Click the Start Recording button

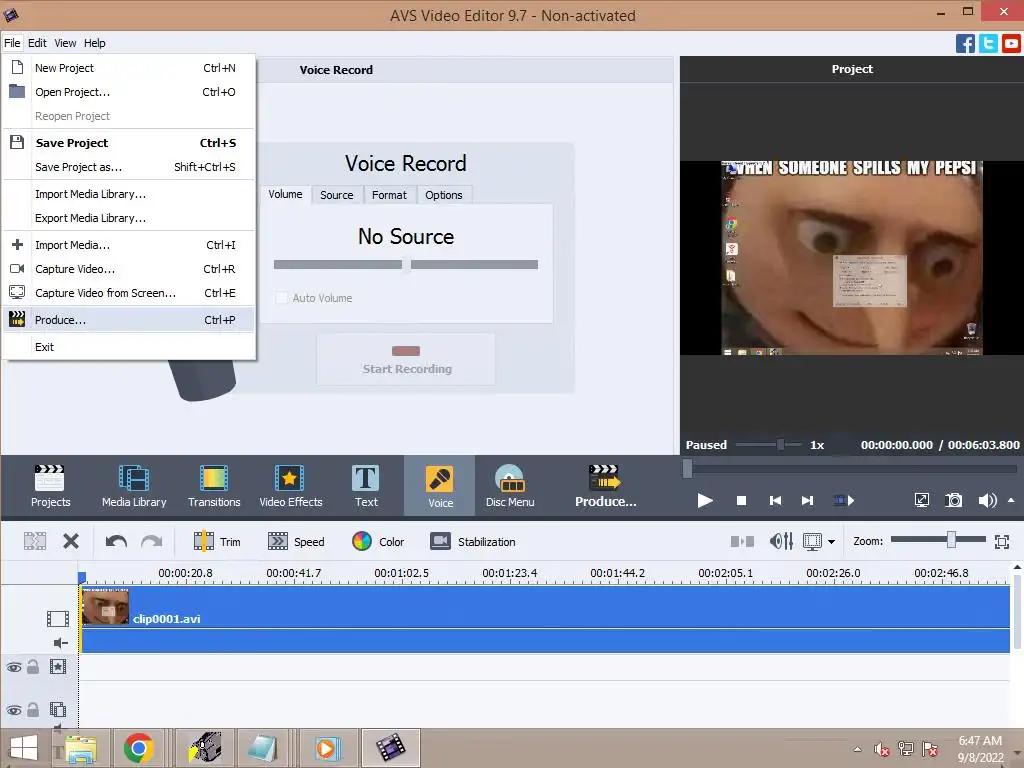(x=406, y=359)
